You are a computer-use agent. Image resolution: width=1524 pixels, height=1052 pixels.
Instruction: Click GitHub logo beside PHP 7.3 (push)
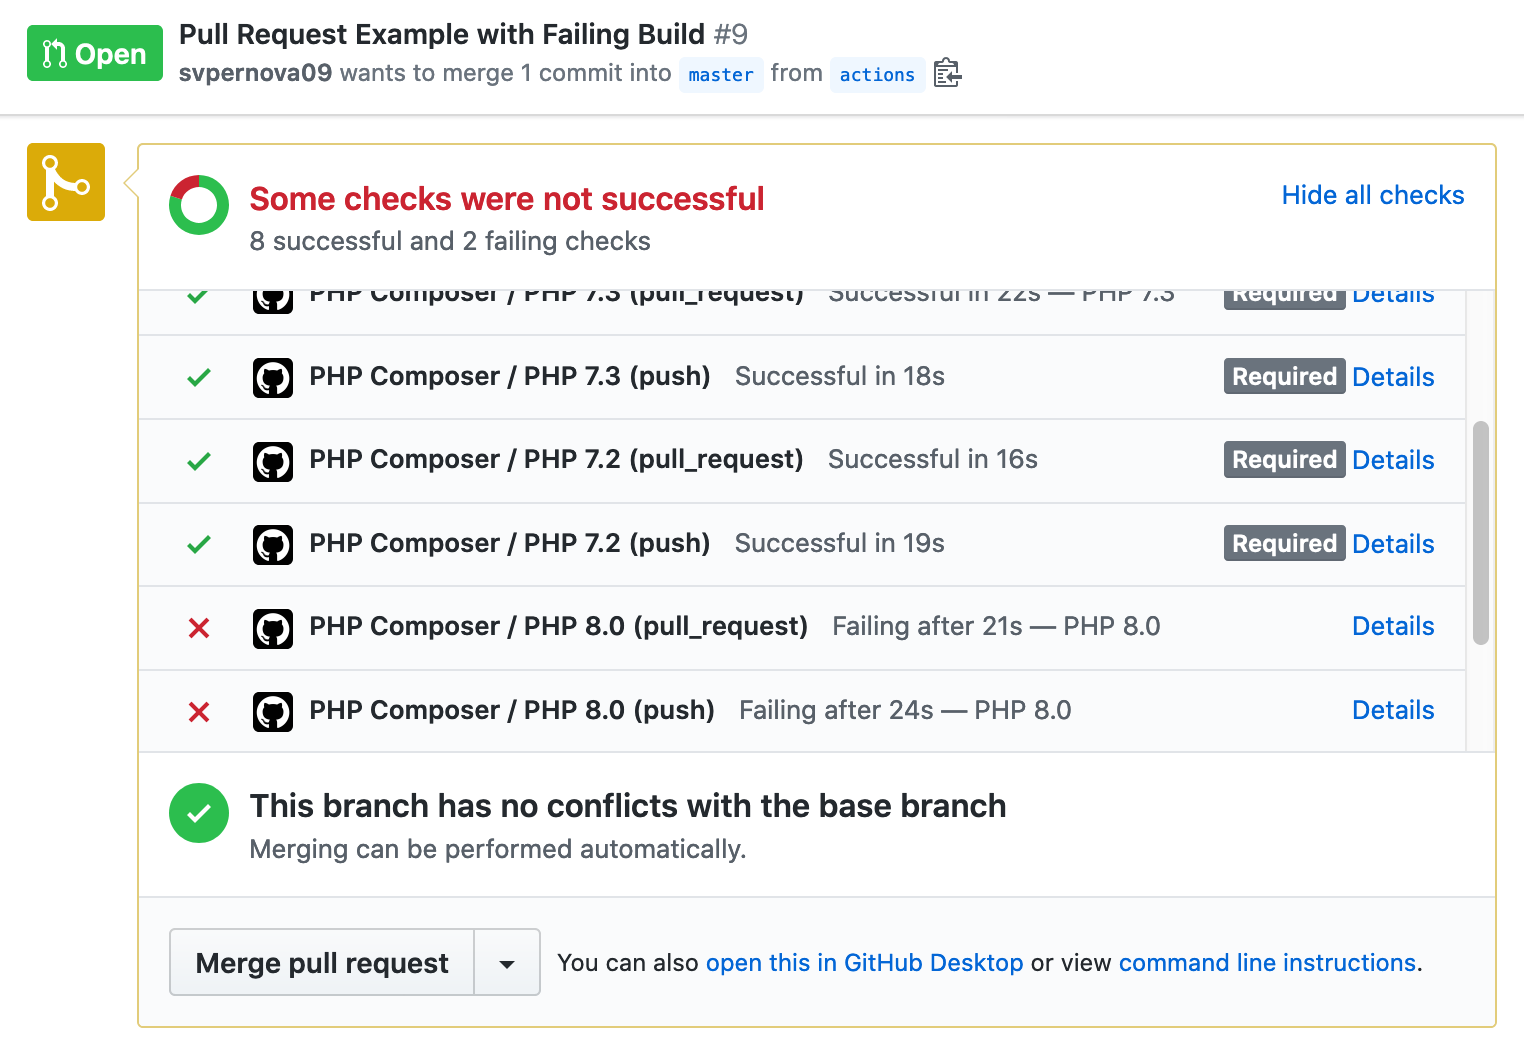click(x=273, y=378)
